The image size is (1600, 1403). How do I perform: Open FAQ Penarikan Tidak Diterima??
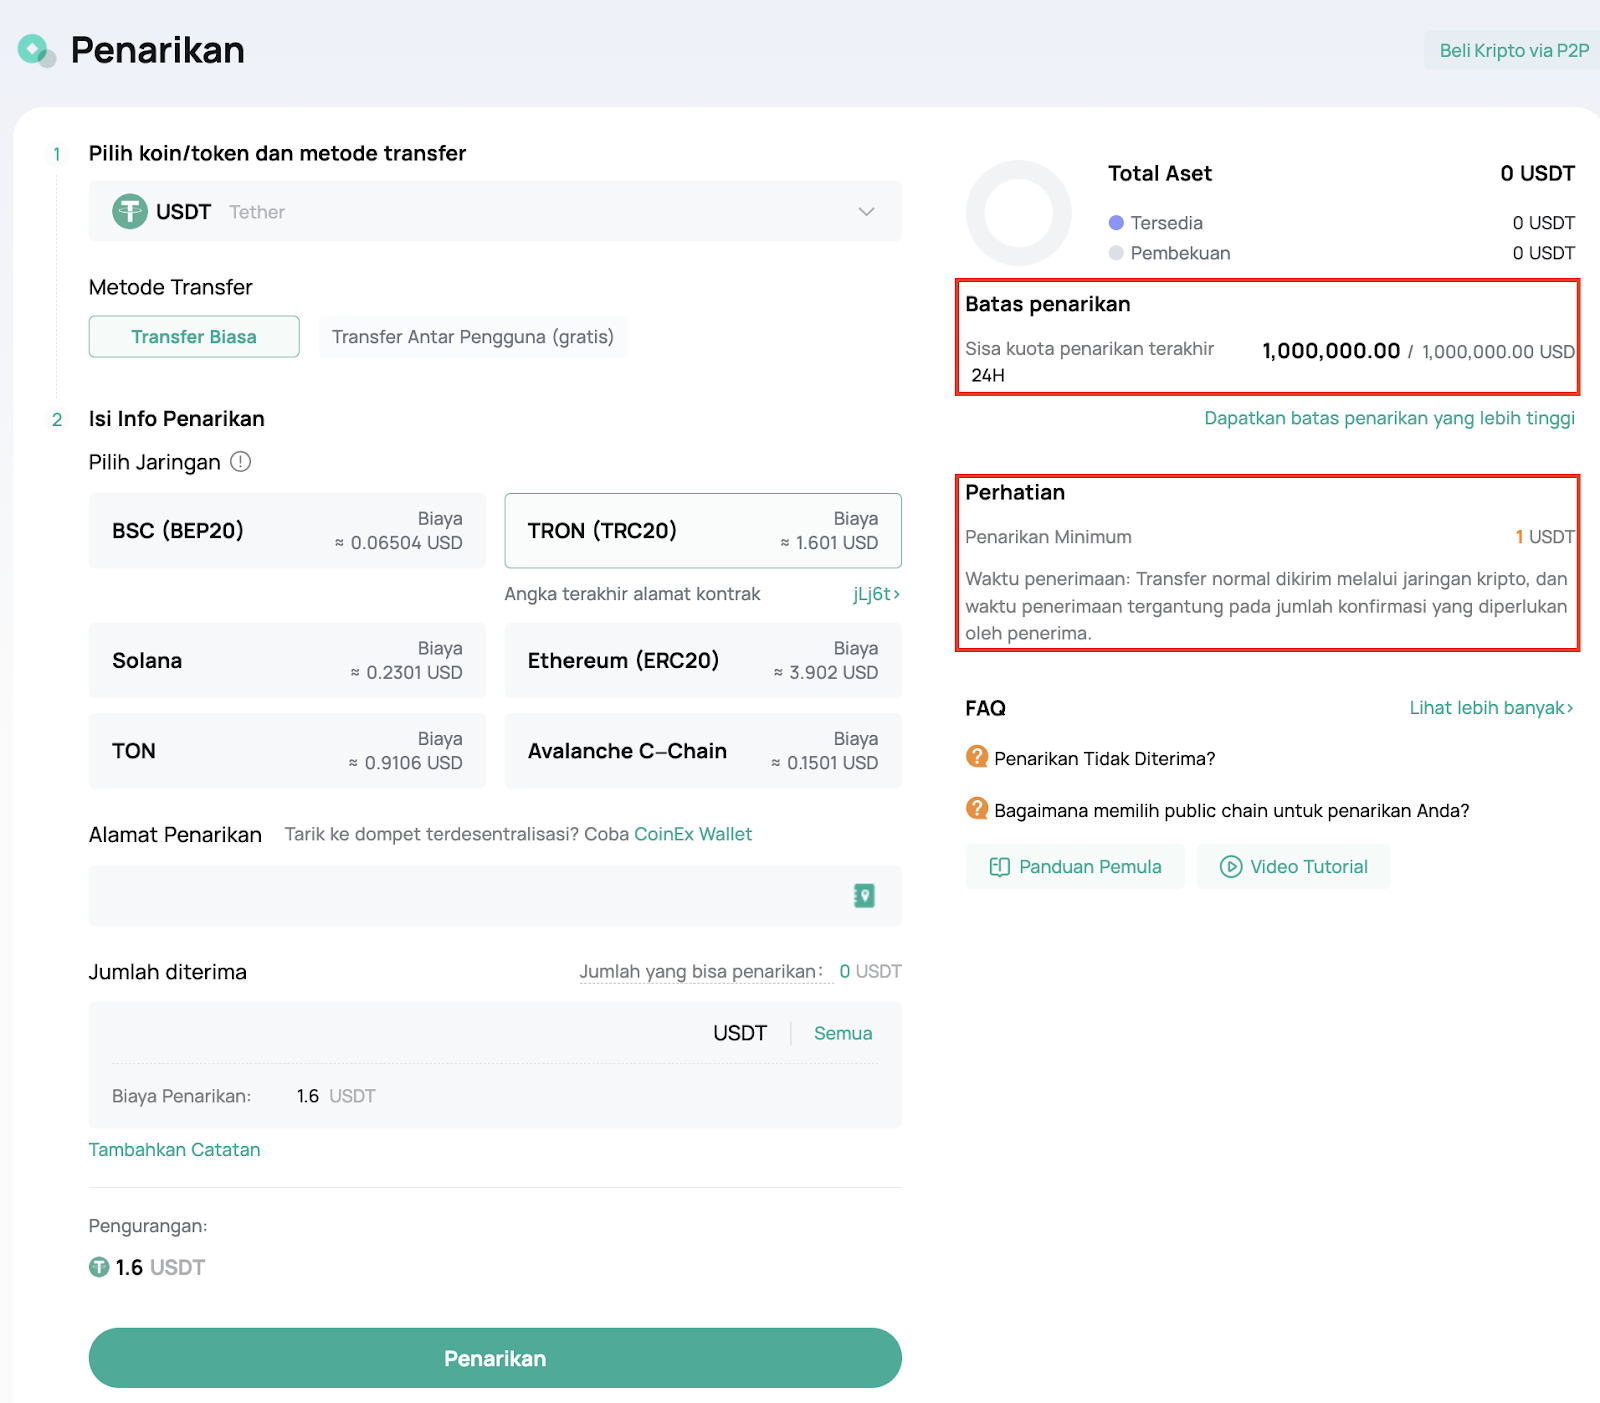coord(1104,759)
